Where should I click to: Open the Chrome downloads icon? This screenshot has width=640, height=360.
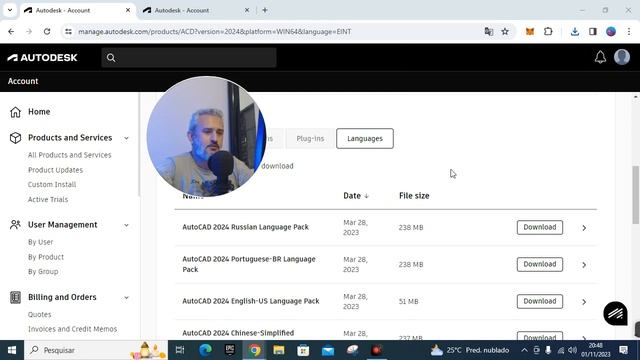coord(575,31)
